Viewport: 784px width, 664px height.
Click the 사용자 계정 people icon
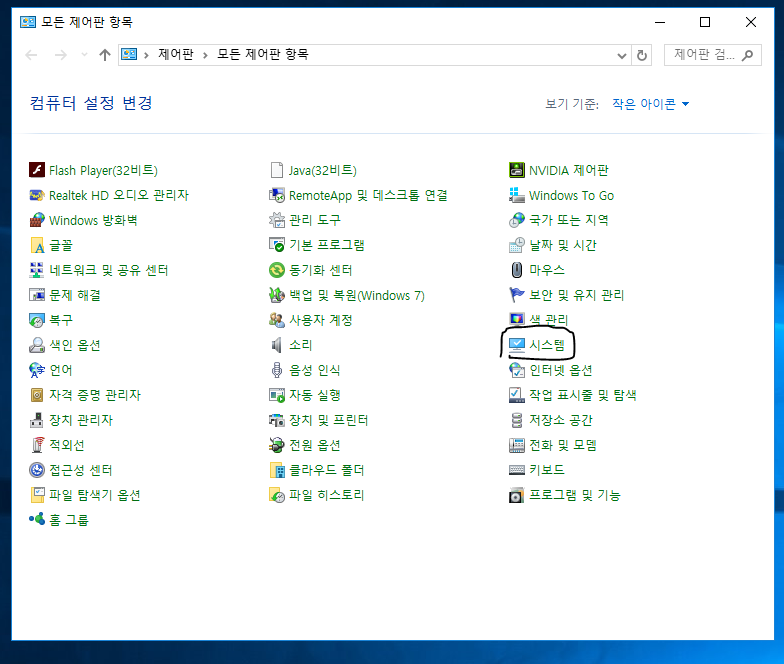click(276, 320)
